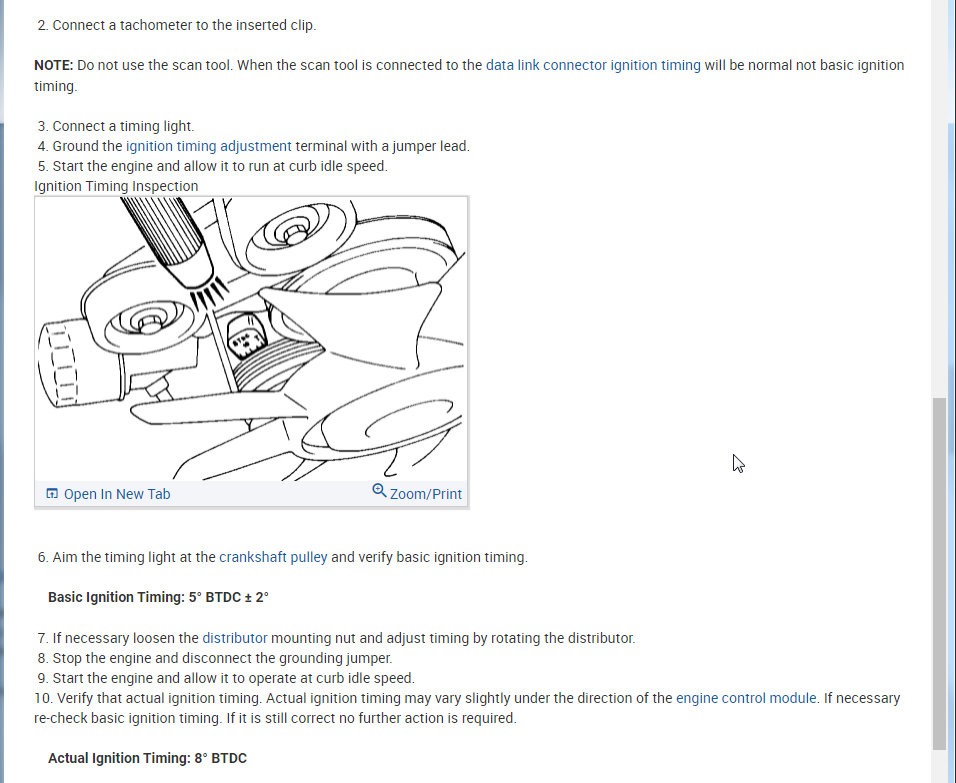Follow the ignition timing adjustment link

209,146
